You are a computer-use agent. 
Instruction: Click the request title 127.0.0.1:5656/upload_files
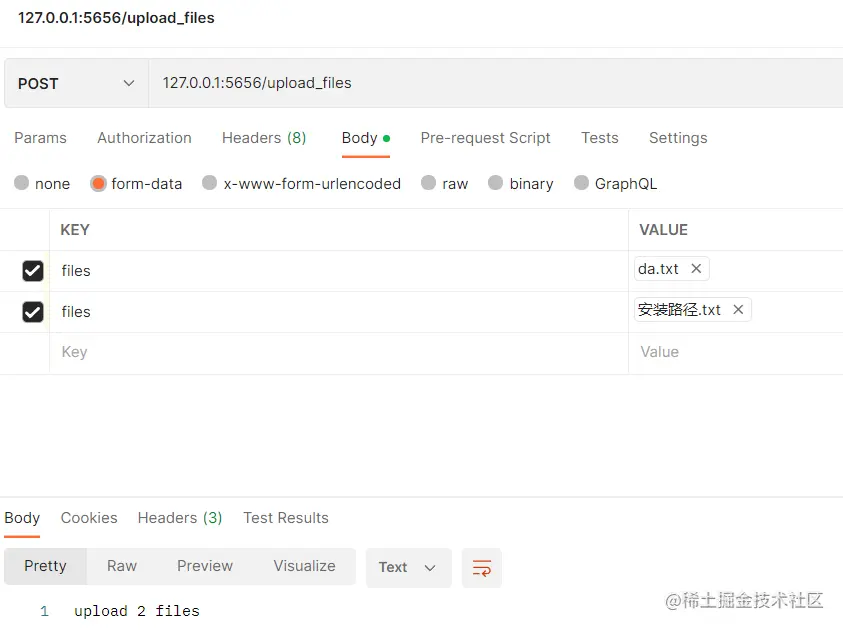116,18
